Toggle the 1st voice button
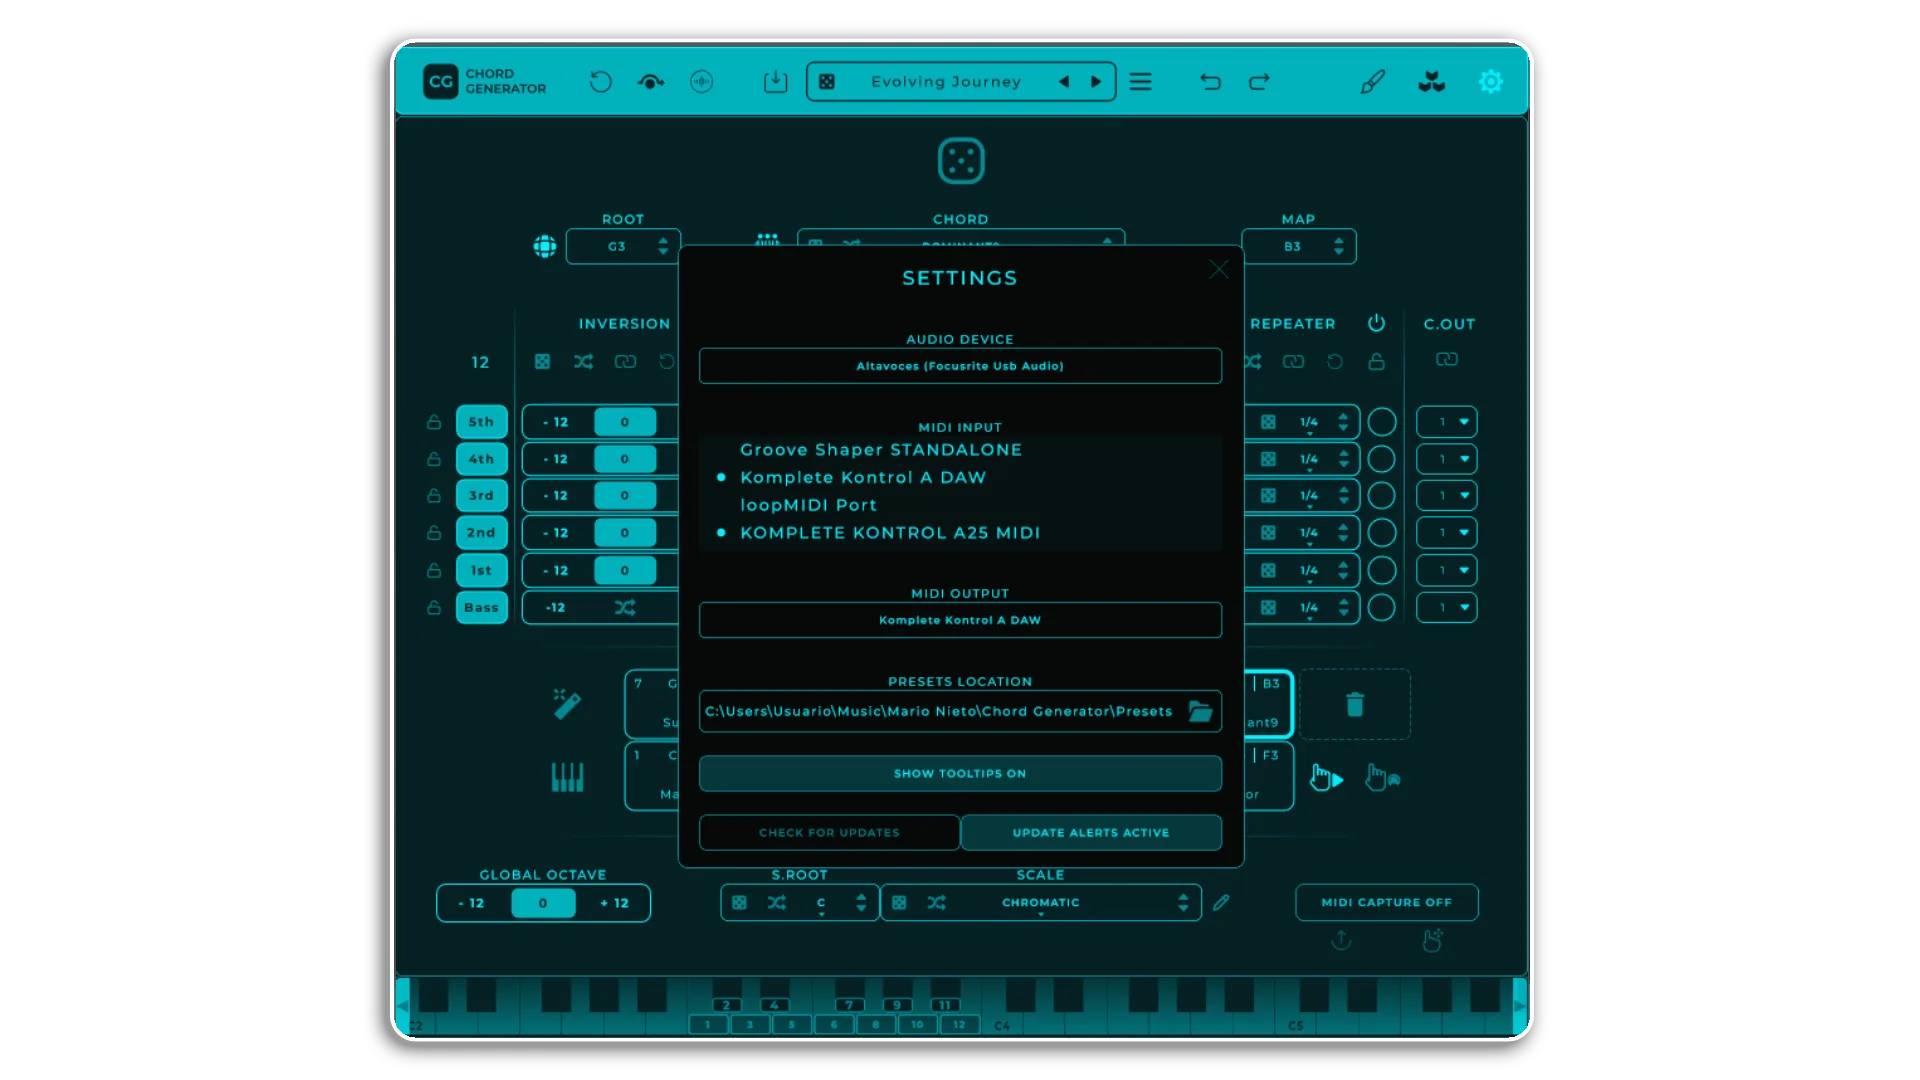Screen dimensions: 1920x1080 [x=481, y=570]
